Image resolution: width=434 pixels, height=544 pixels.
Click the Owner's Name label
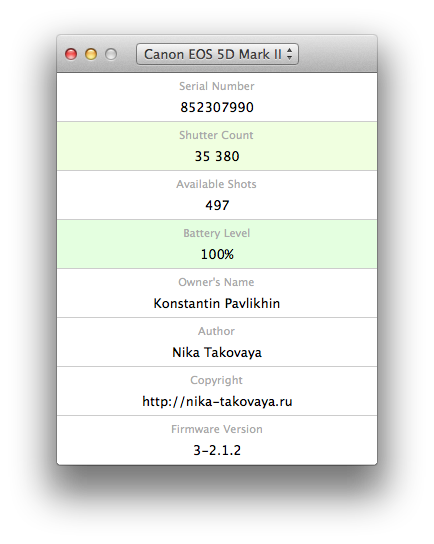point(216,282)
